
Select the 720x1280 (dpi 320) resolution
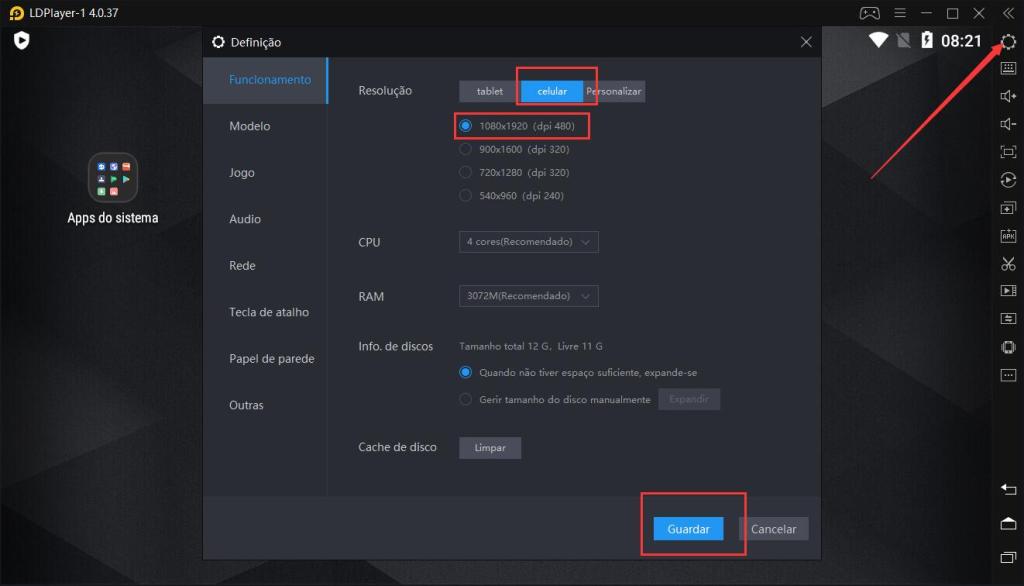pyautogui.click(x=465, y=172)
